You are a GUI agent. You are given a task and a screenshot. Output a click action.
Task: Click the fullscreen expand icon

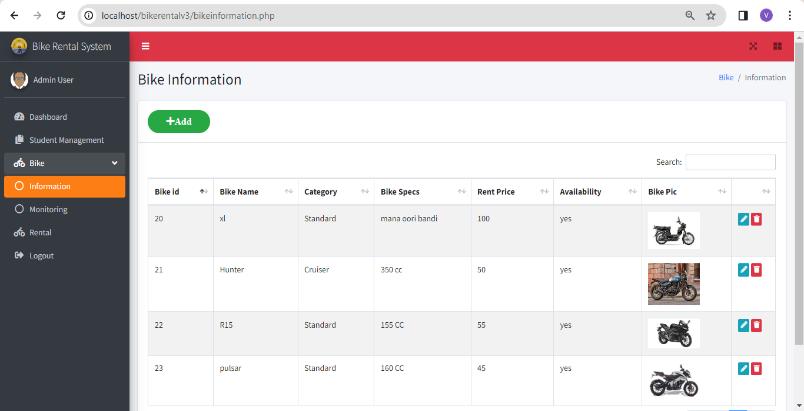coord(753,46)
